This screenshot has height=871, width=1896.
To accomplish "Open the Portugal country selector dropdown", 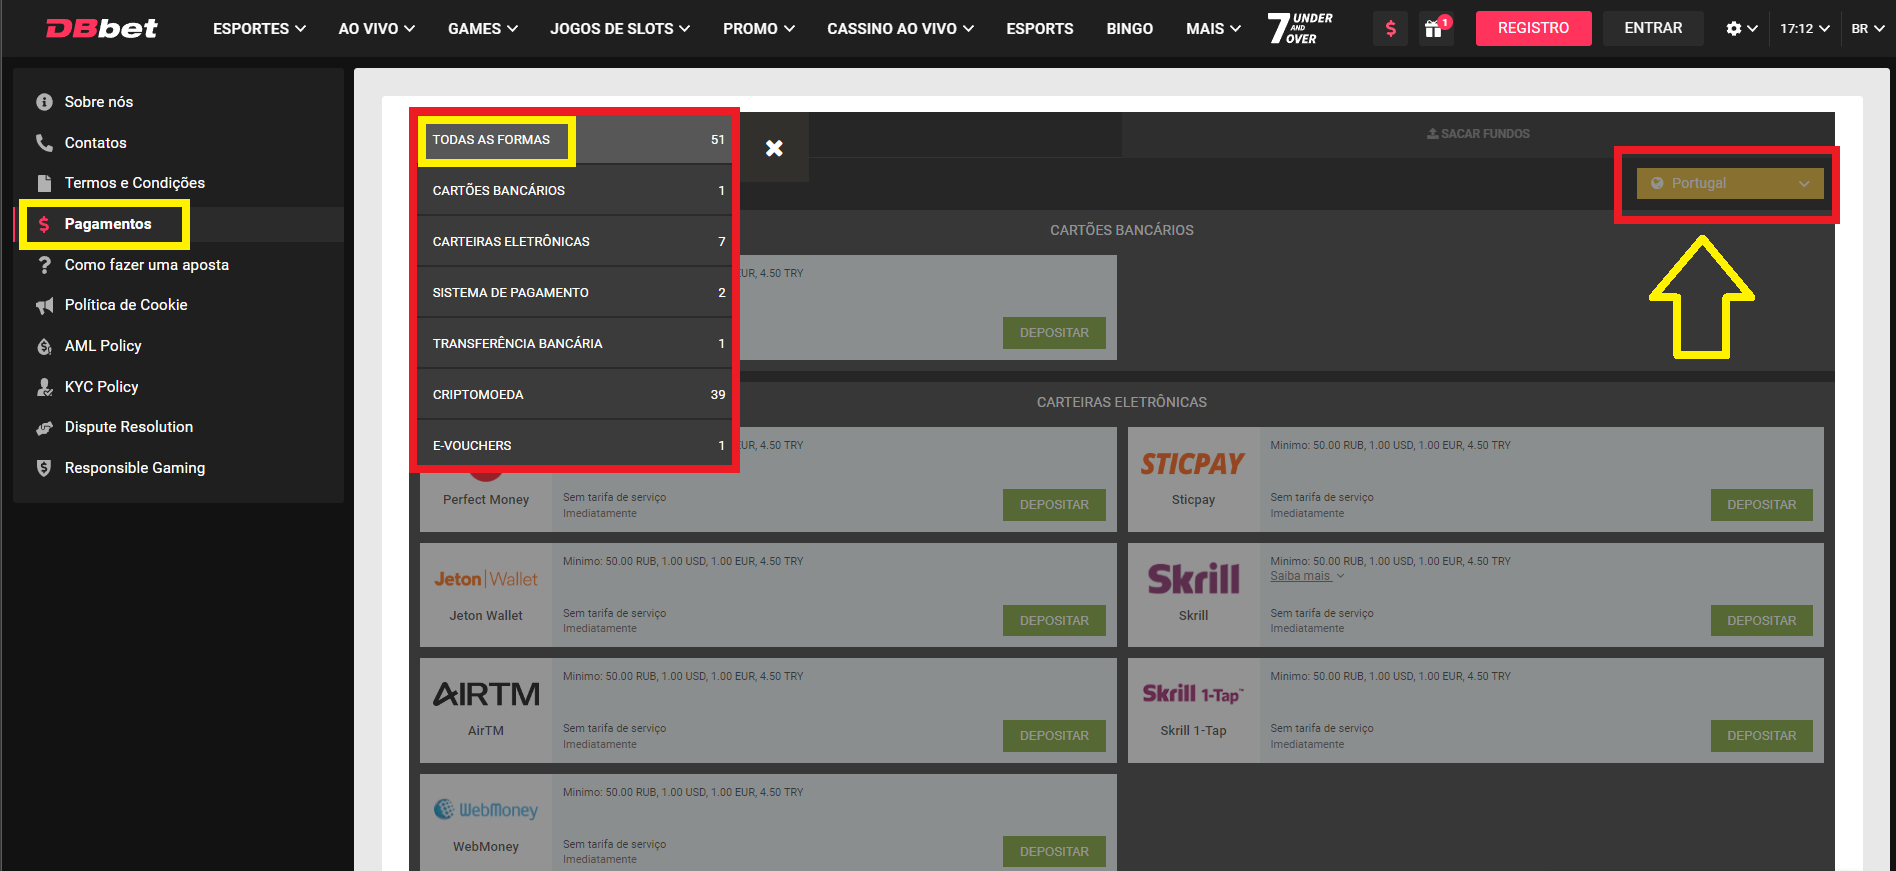I will tap(1730, 183).
